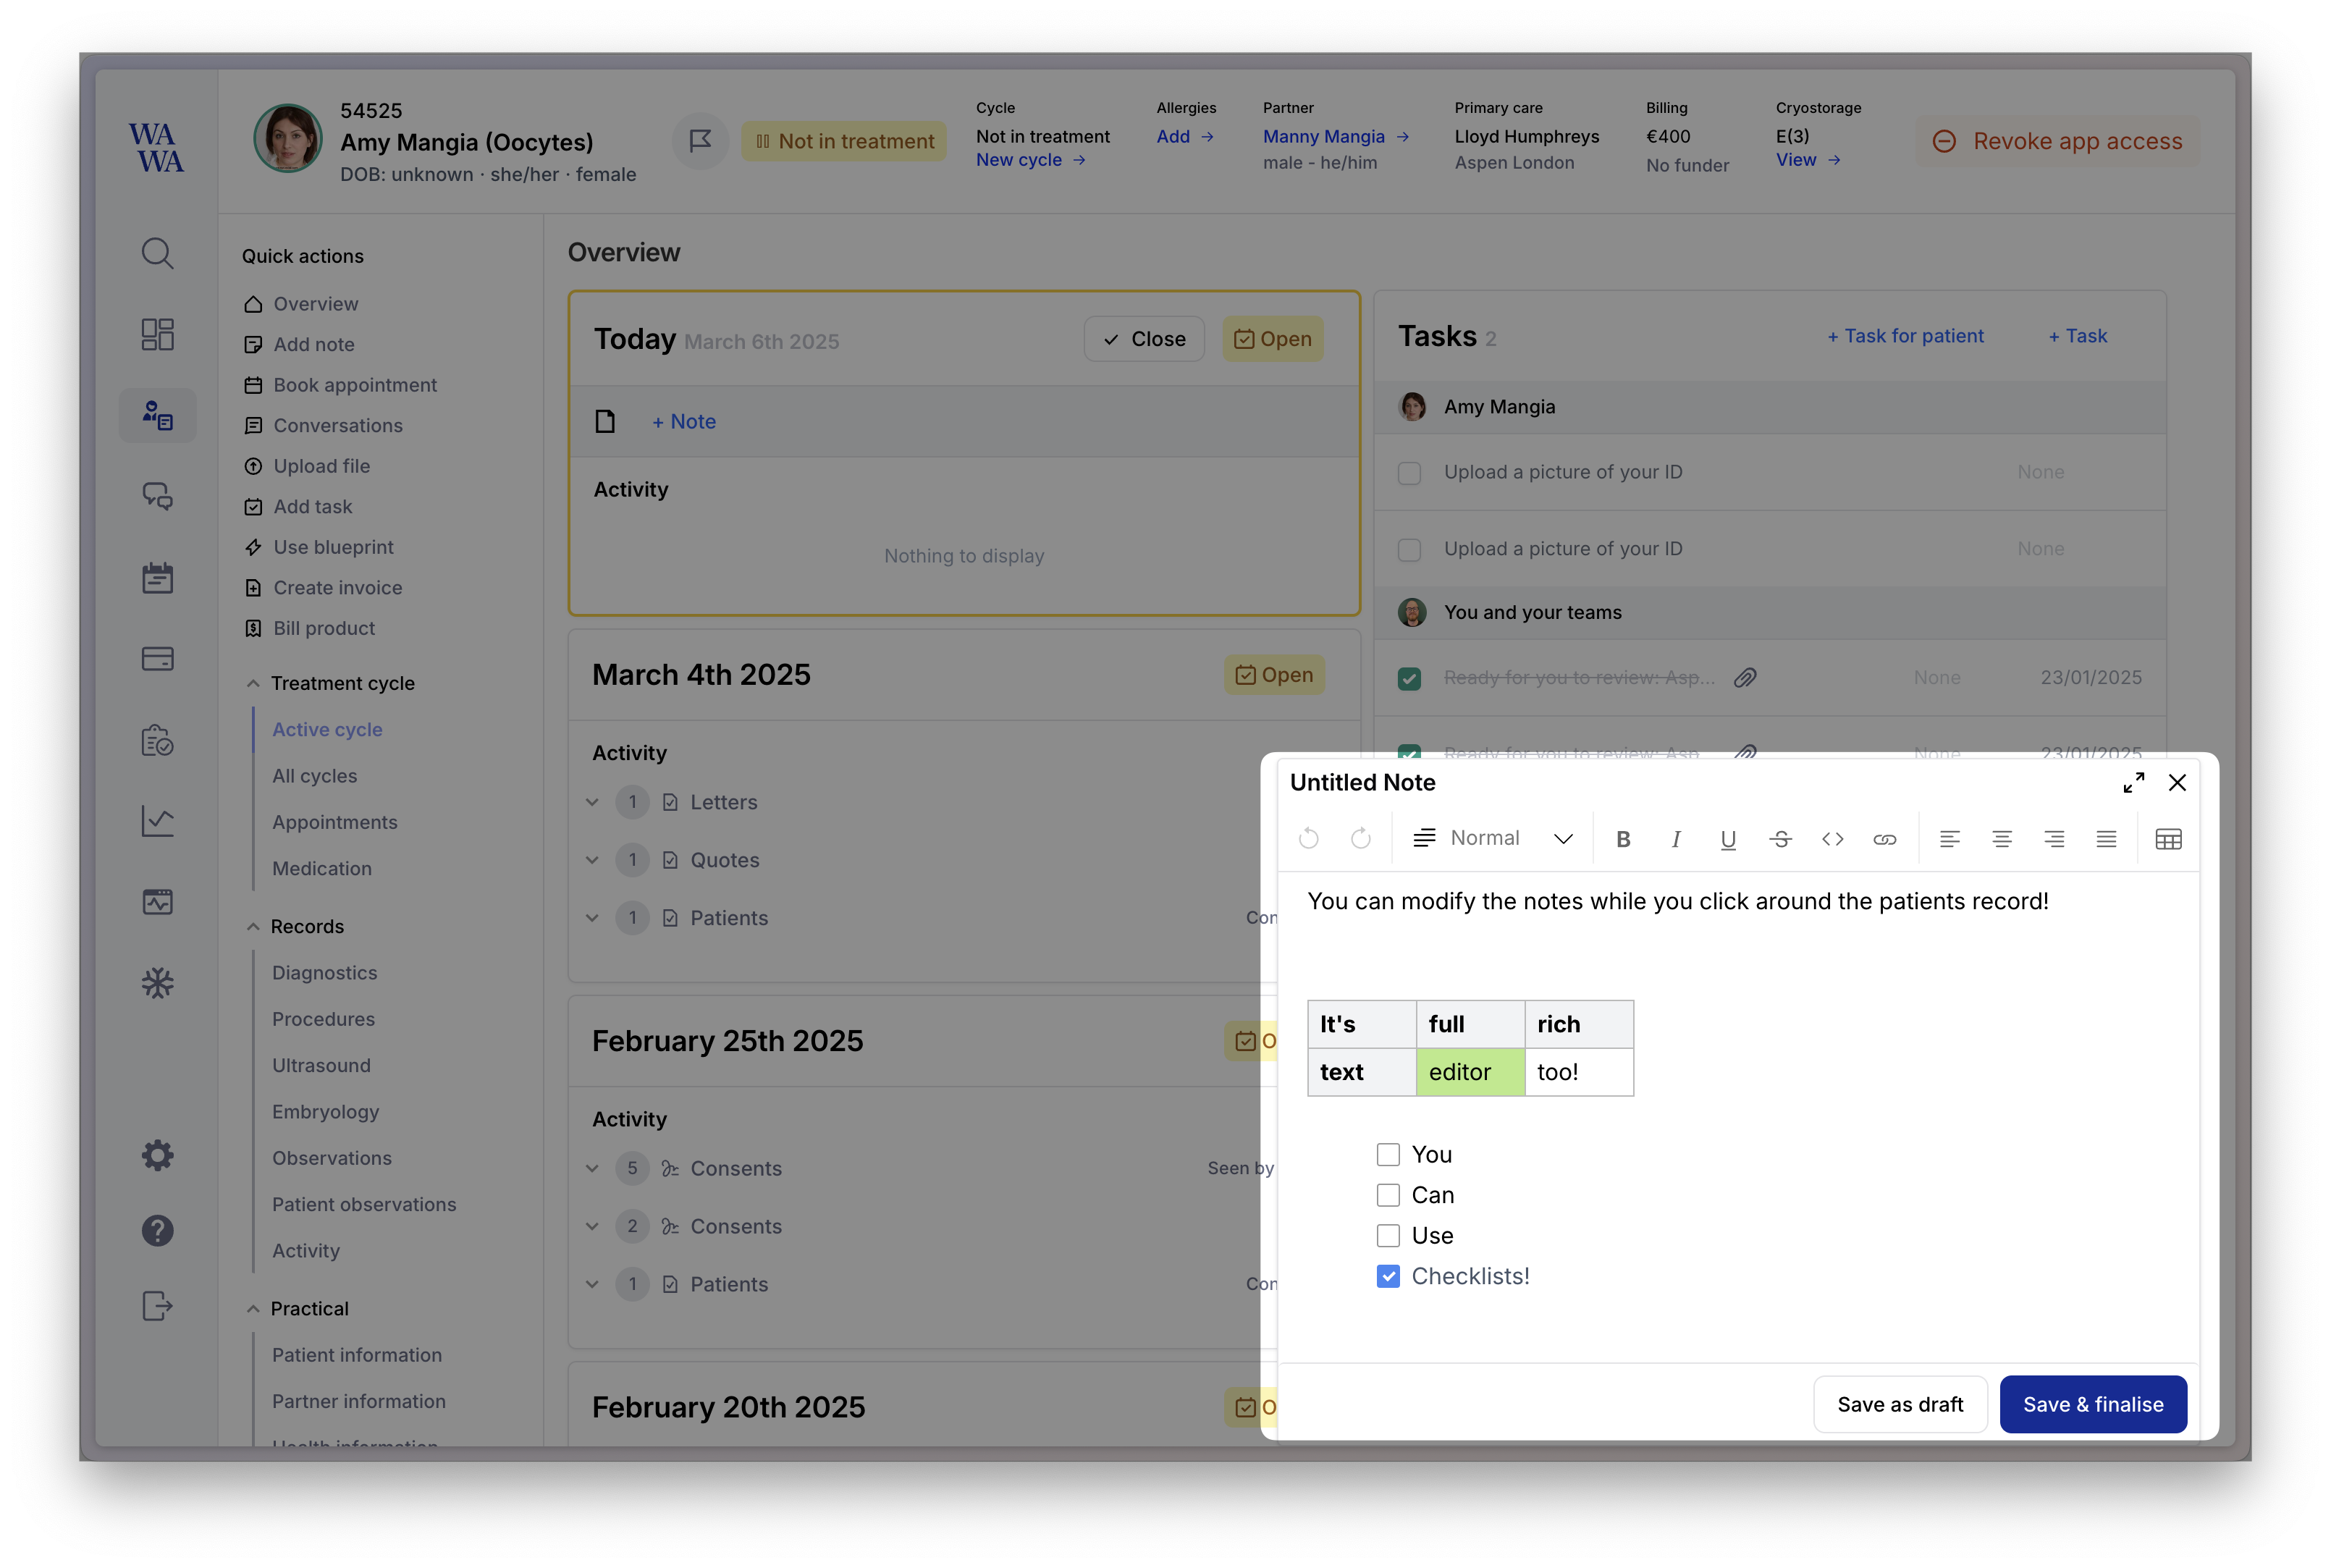2331x1568 pixels.
Task: Select All cycles in sidebar
Action: [x=314, y=776]
